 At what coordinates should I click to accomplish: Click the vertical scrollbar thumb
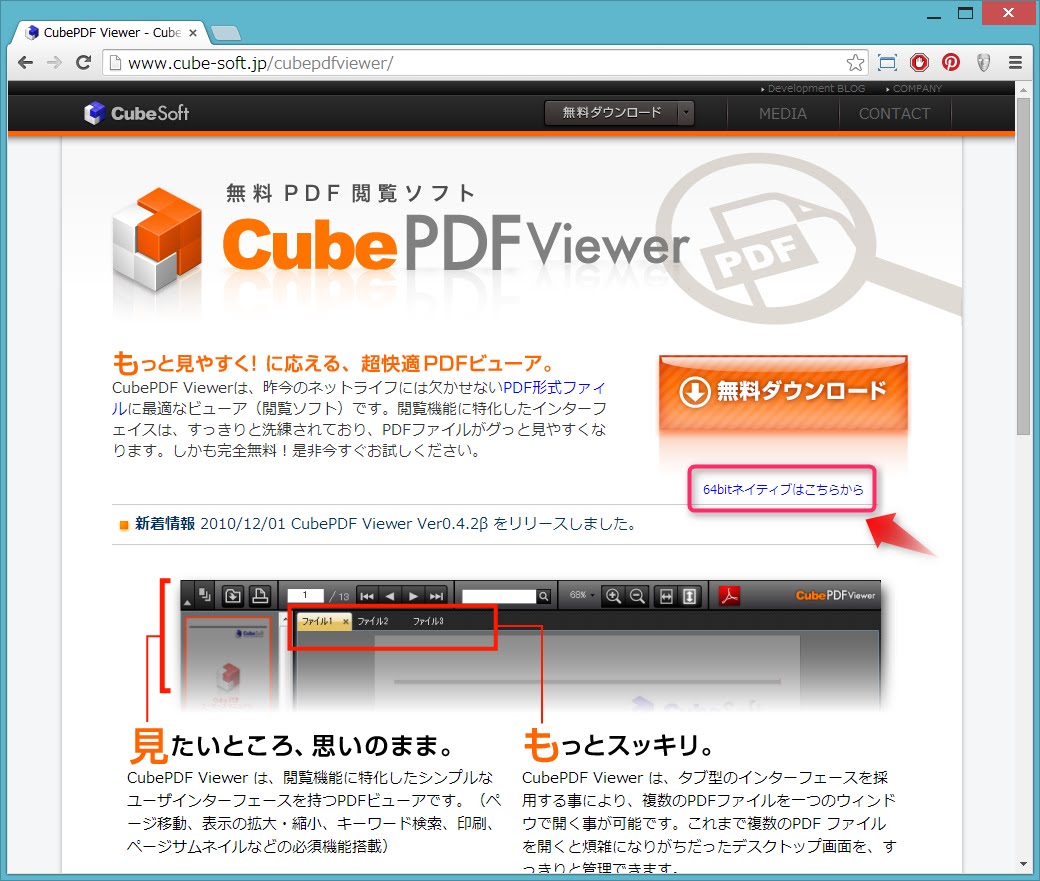1023,267
